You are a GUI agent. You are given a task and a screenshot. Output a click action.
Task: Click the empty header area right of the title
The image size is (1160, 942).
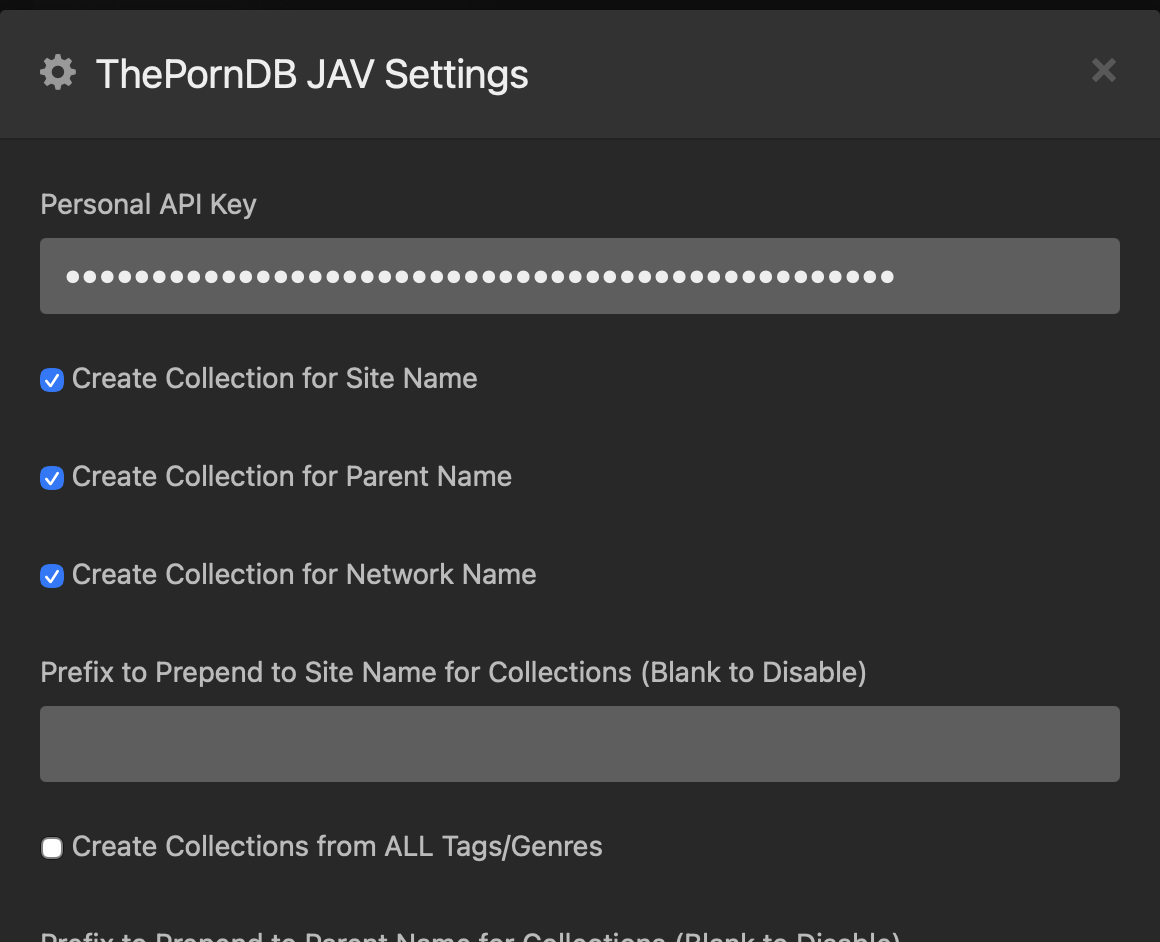(x=800, y=74)
